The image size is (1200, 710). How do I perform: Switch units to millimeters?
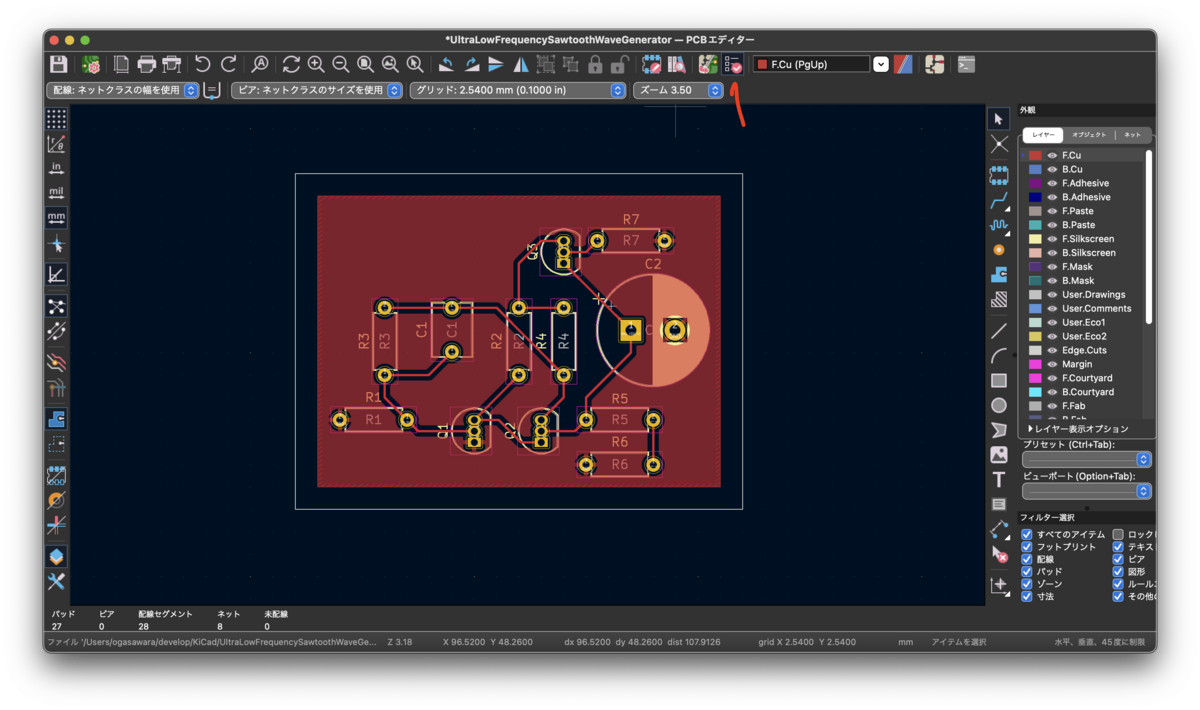pyautogui.click(x=57, y=217)
